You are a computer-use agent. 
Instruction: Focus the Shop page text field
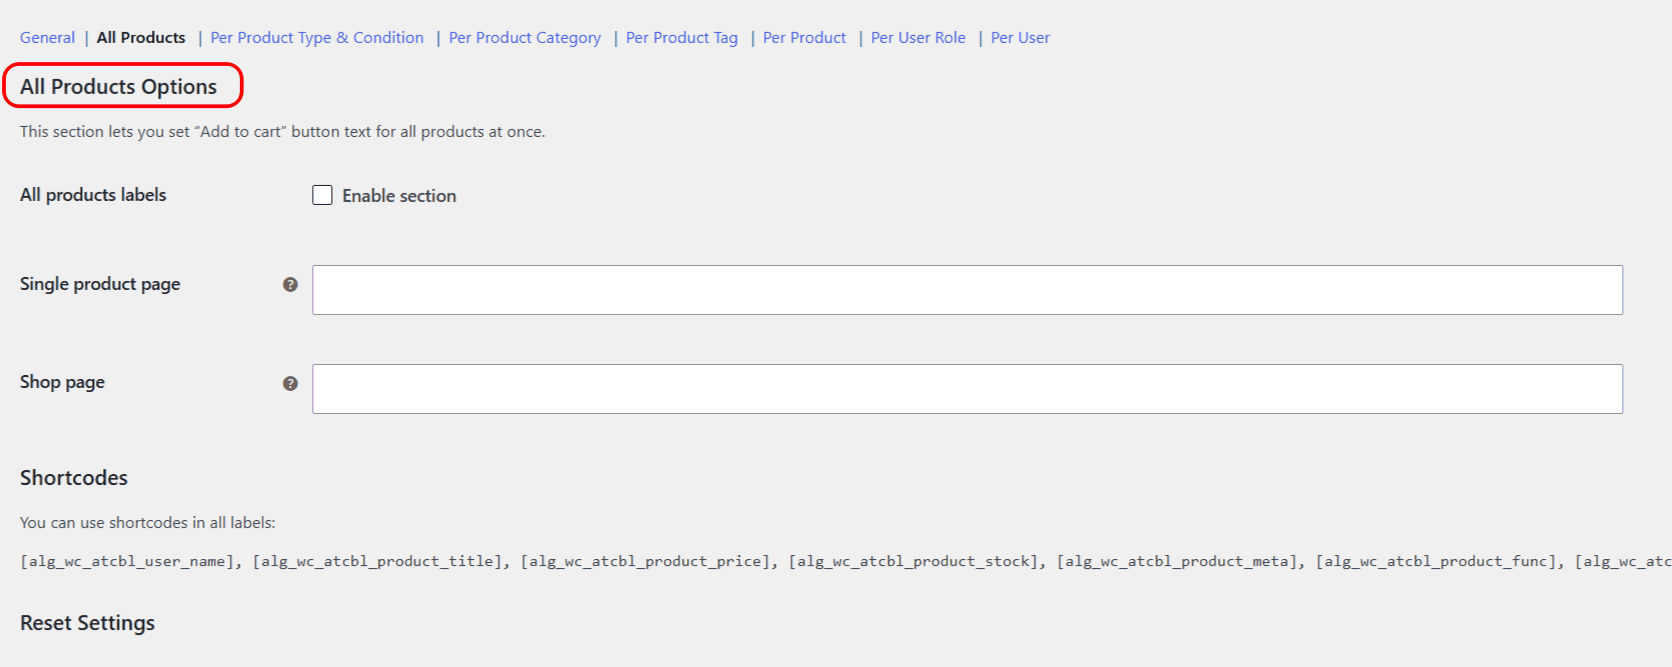tap(967, 389)
